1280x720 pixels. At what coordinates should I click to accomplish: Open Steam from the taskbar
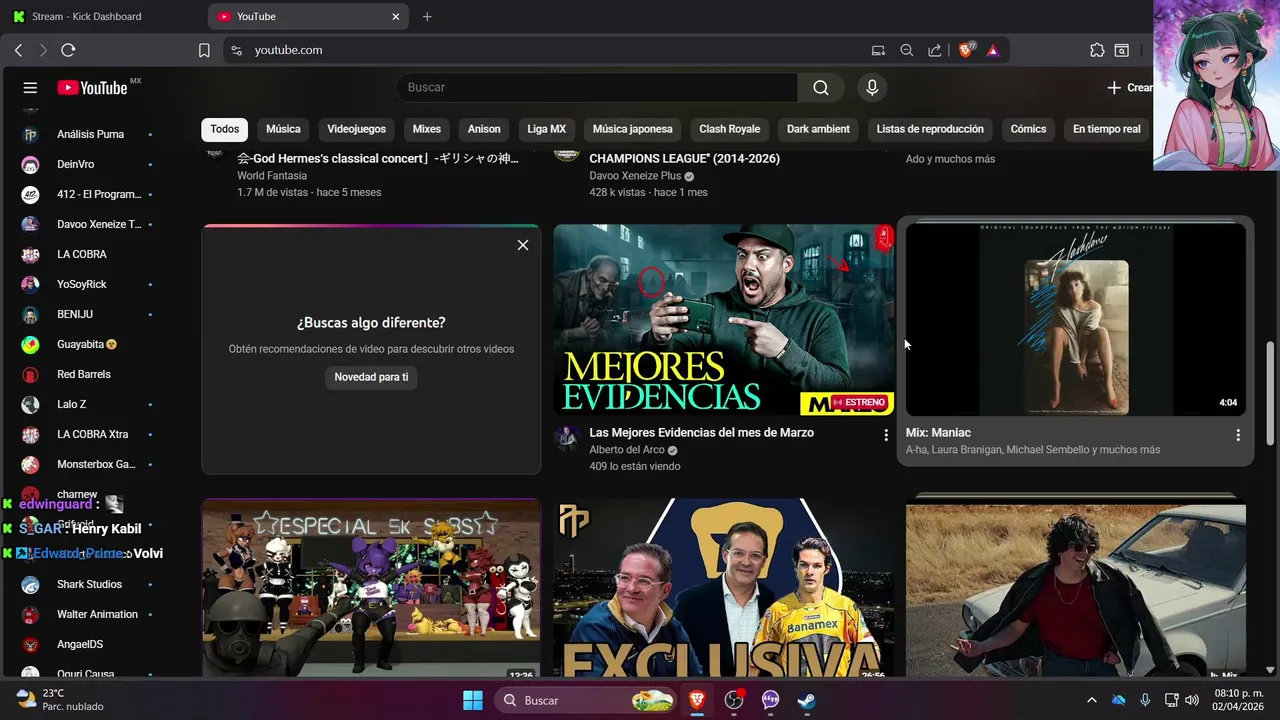[807, 700]
